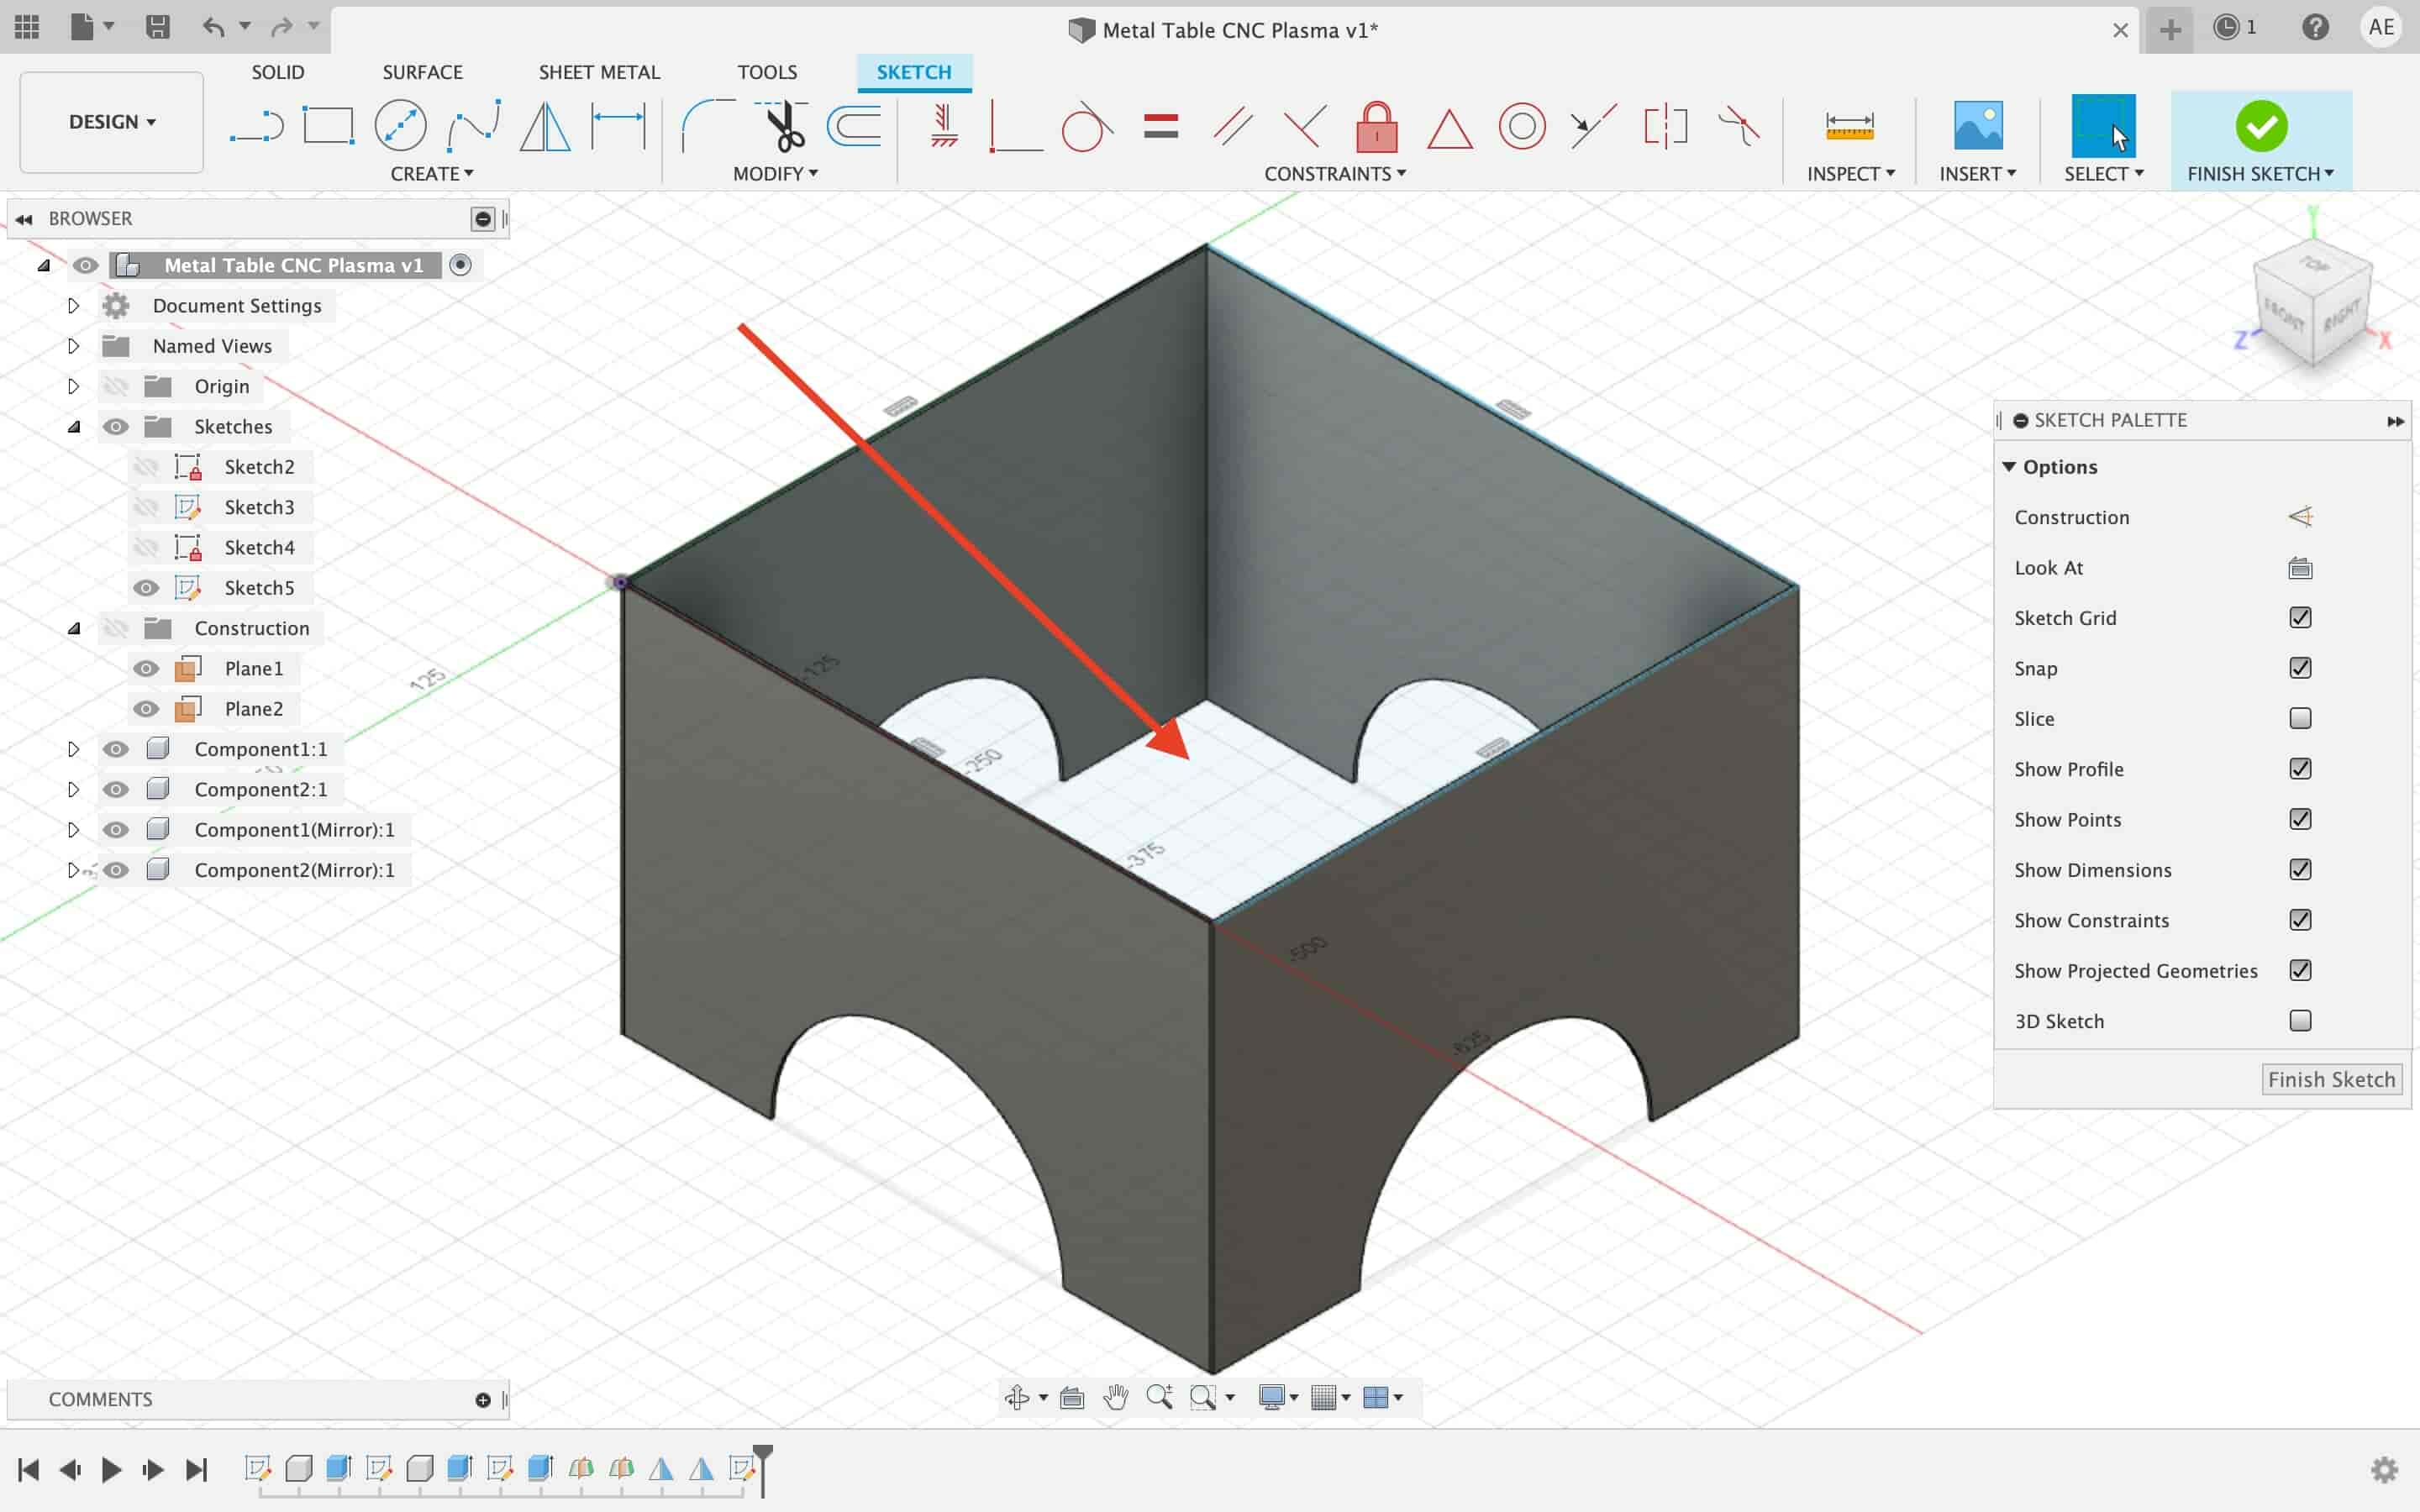Apply the Symmetry constraint

(1665, 126)
